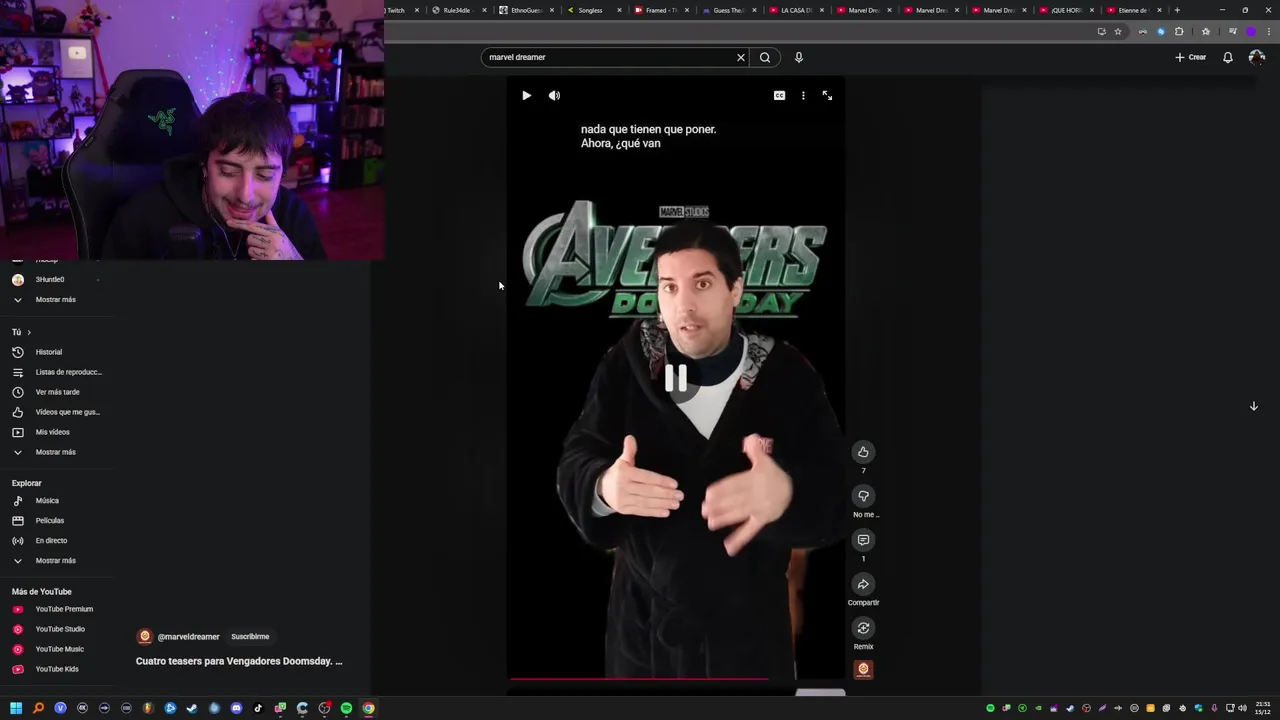
Task: Switch to the ¡QUE HORROR browser tab
Action: [1066, 10]
